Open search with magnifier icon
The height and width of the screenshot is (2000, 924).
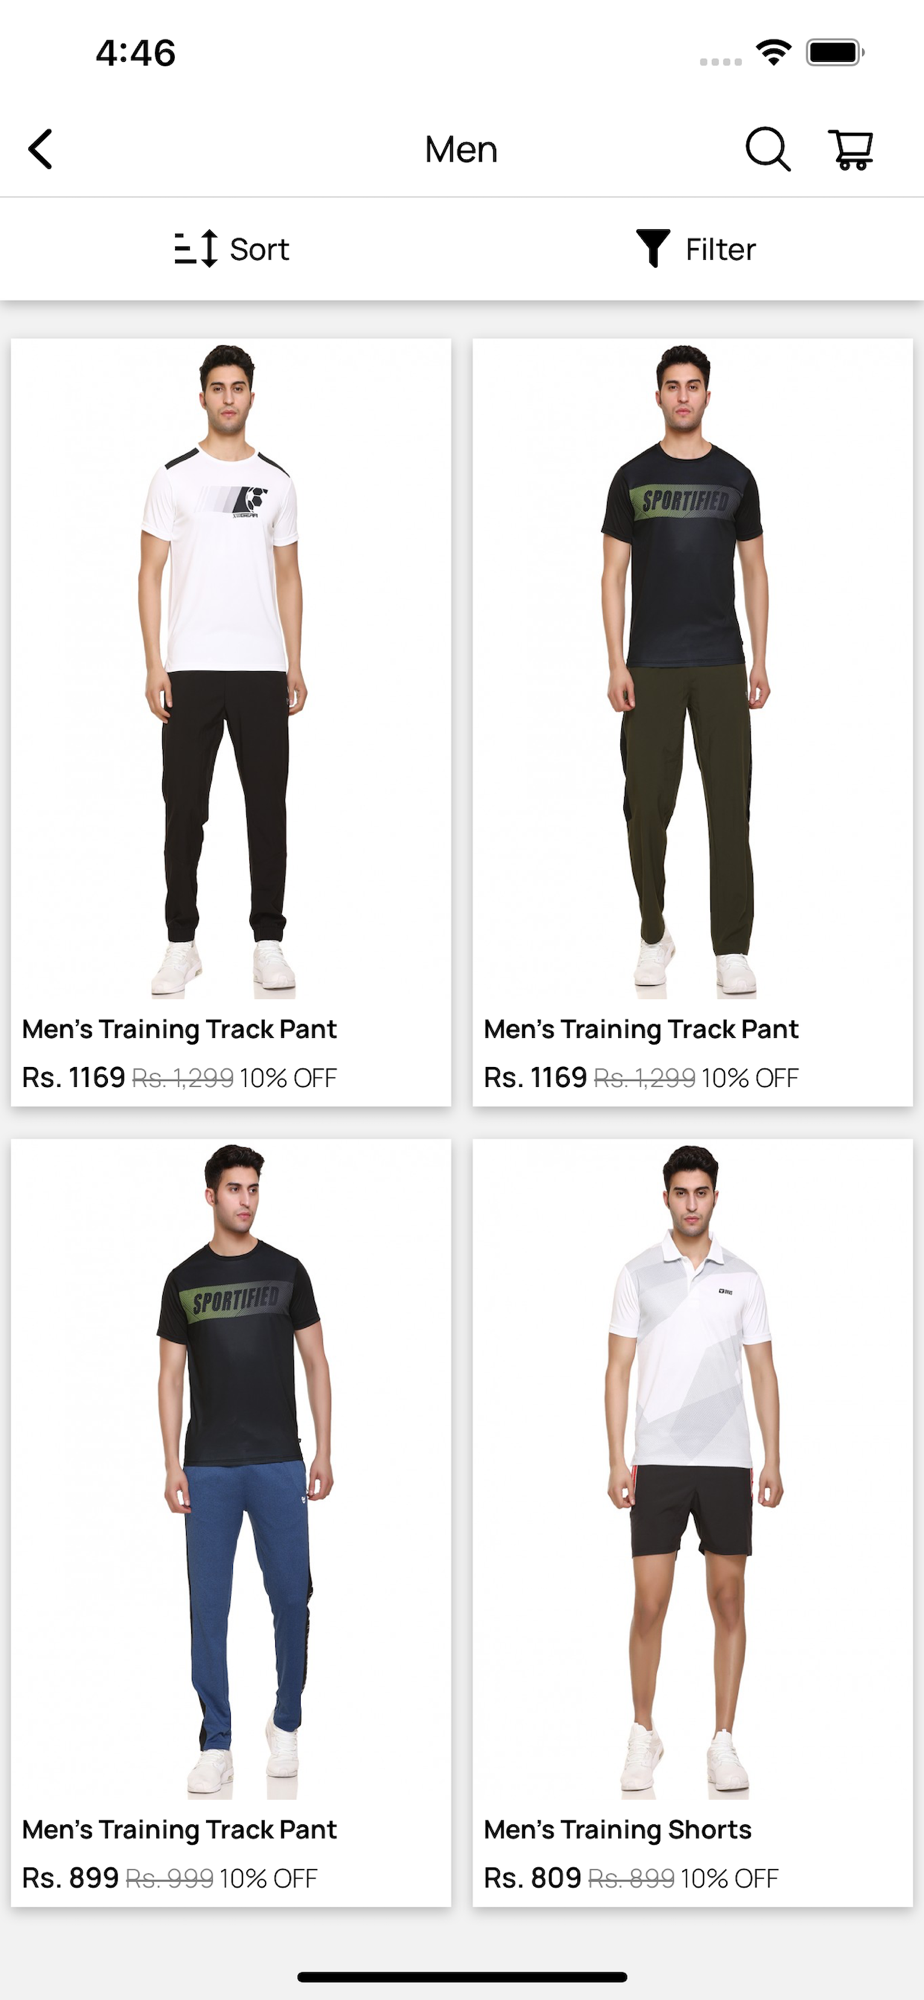pyautogui.click(x=768, y=150)
